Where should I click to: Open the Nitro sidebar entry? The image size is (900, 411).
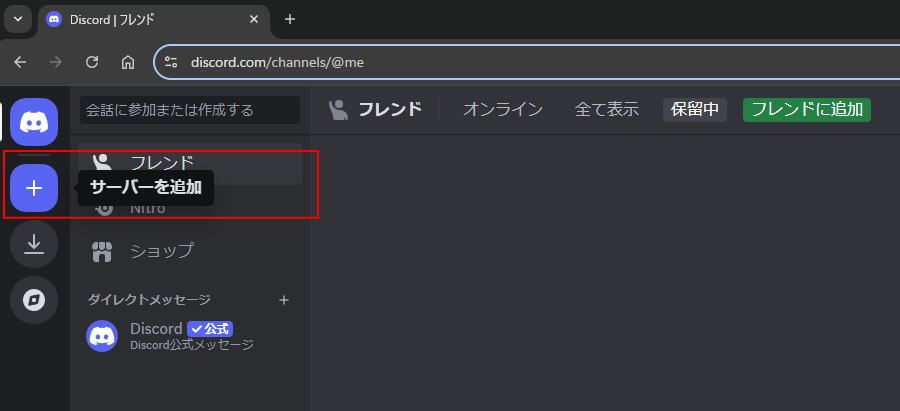tap(190, 208)
